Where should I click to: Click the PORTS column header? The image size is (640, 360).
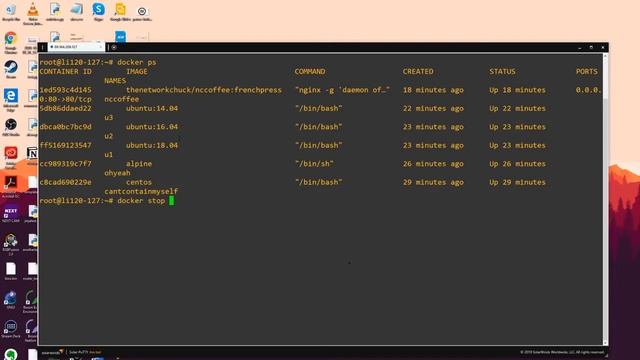[x=587, y=71]
